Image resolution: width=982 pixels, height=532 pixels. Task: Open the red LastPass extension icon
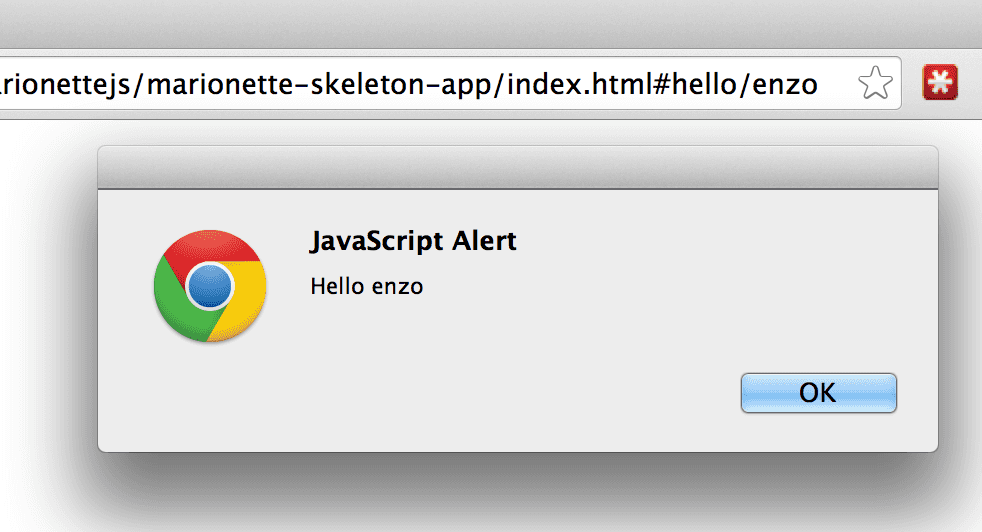point(940,82)
